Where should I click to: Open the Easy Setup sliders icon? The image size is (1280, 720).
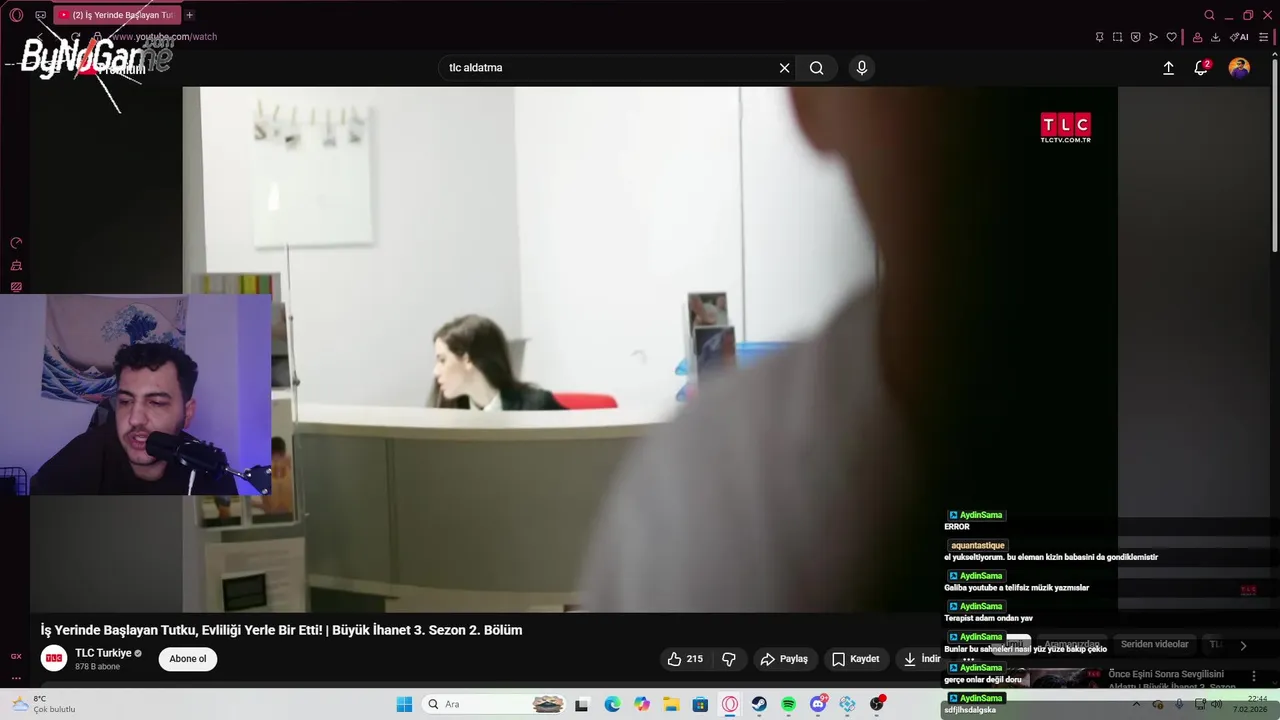(x=1263, y=37)
